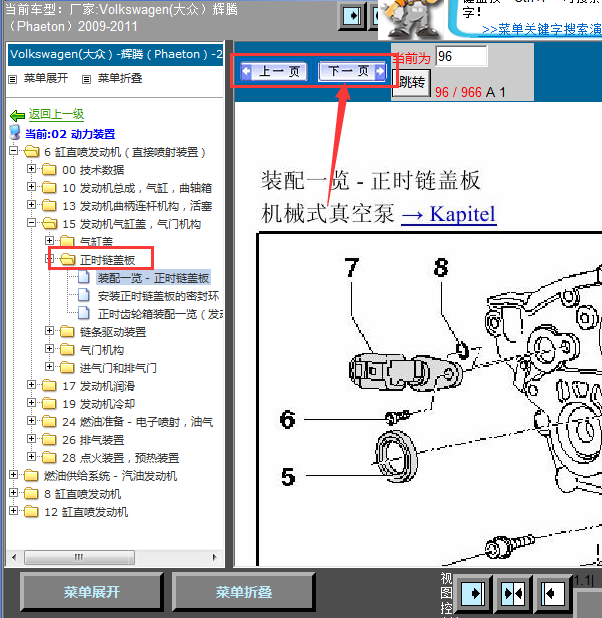Go to previous page with 上一页 button
602x618 pixels.
pos(274,71)
